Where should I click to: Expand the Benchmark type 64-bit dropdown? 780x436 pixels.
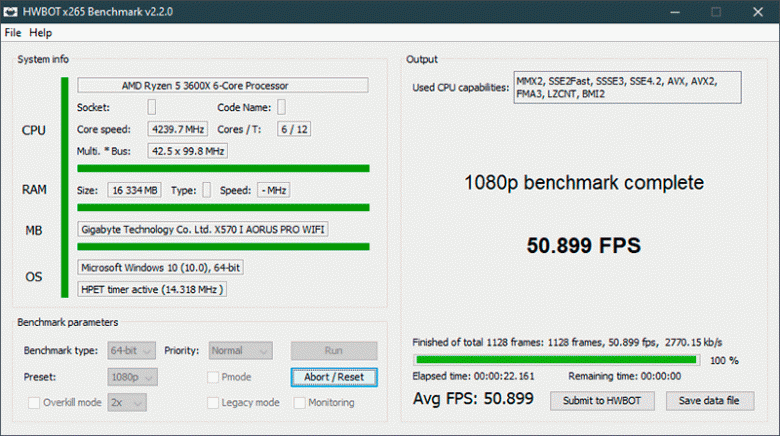click(x=132, y=350)
